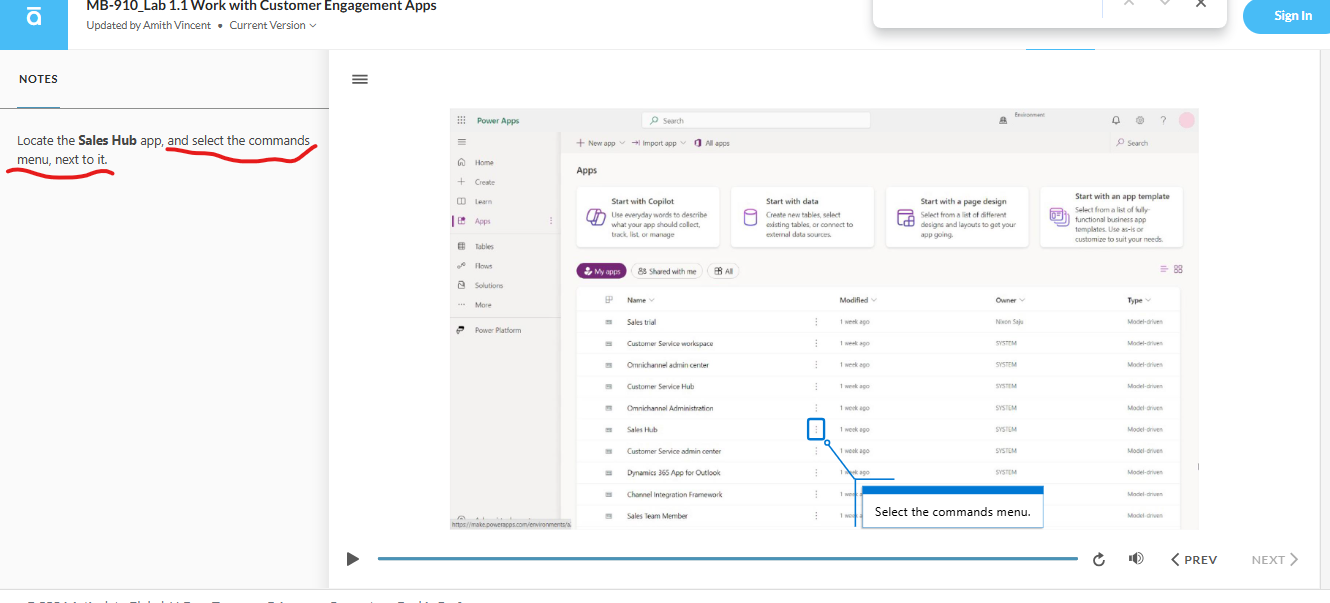Open Flows in left navigation
The image size is (1330, 603).
coord(484,266)
